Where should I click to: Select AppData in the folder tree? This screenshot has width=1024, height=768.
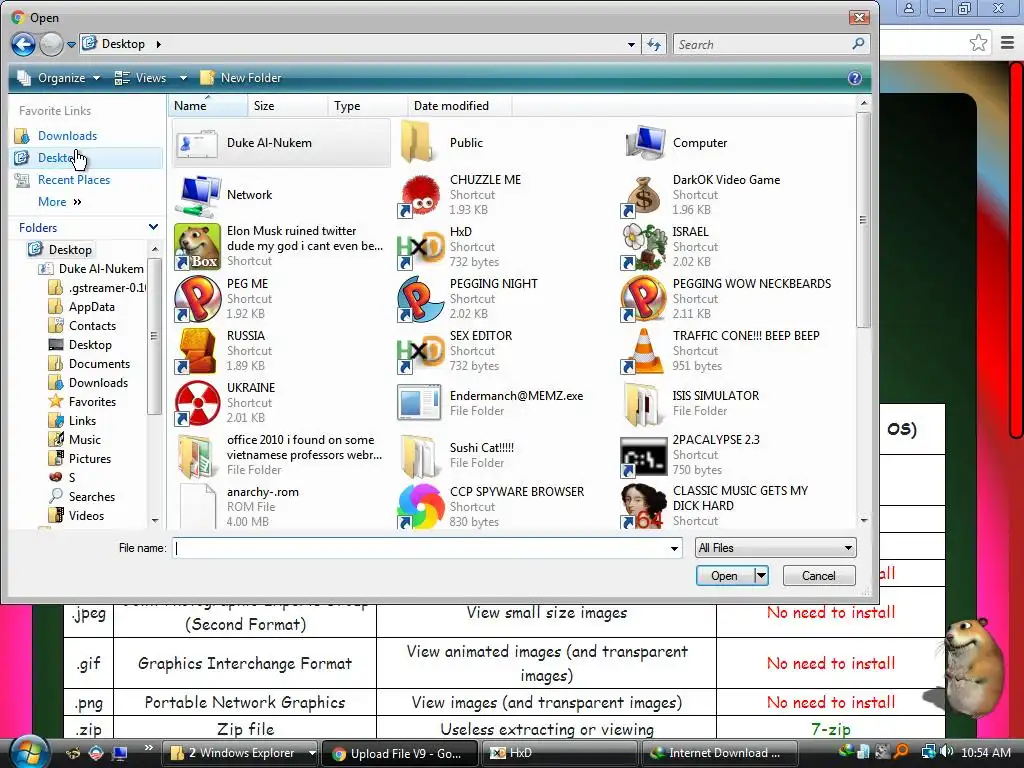91,306
